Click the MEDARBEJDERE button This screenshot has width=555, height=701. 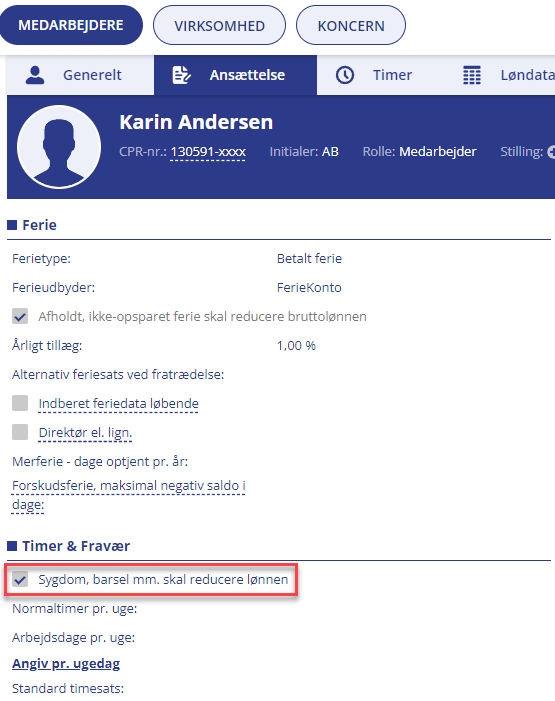(x=71, y=25)
